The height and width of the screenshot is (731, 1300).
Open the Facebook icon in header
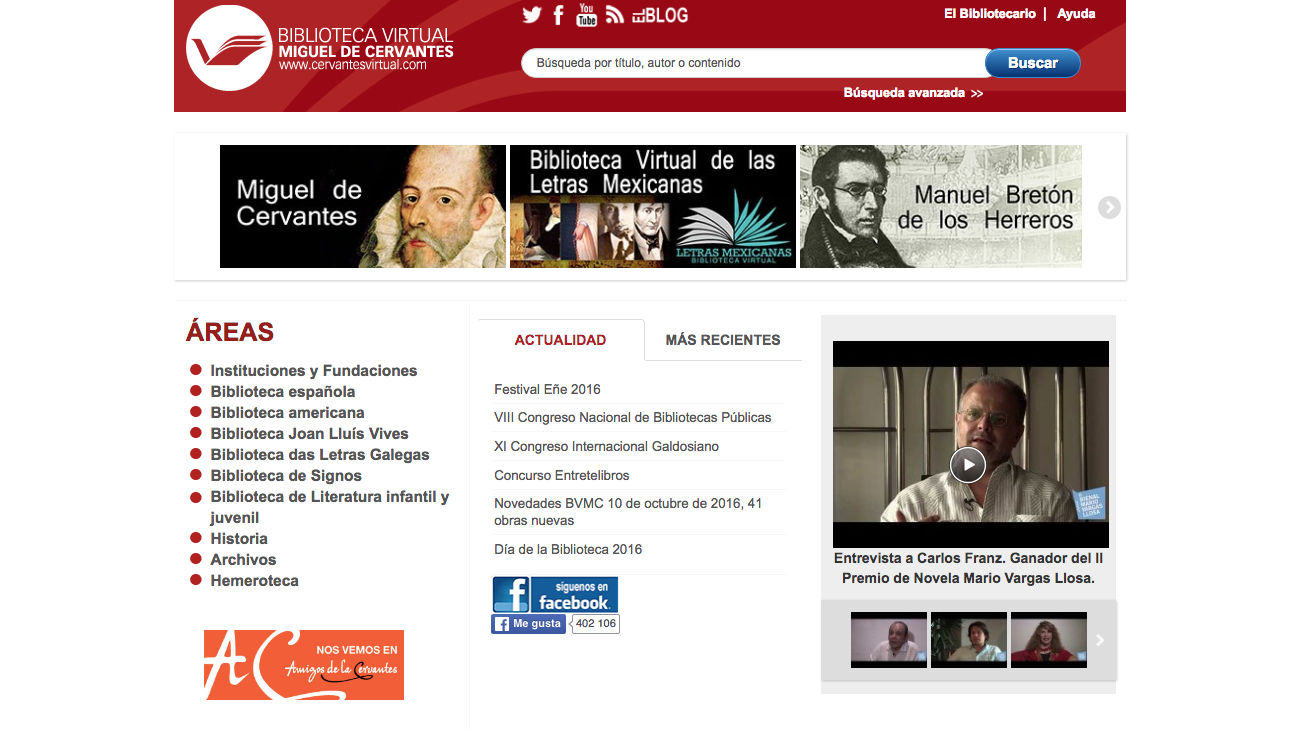pyautogui.click(x=559, y=15)
